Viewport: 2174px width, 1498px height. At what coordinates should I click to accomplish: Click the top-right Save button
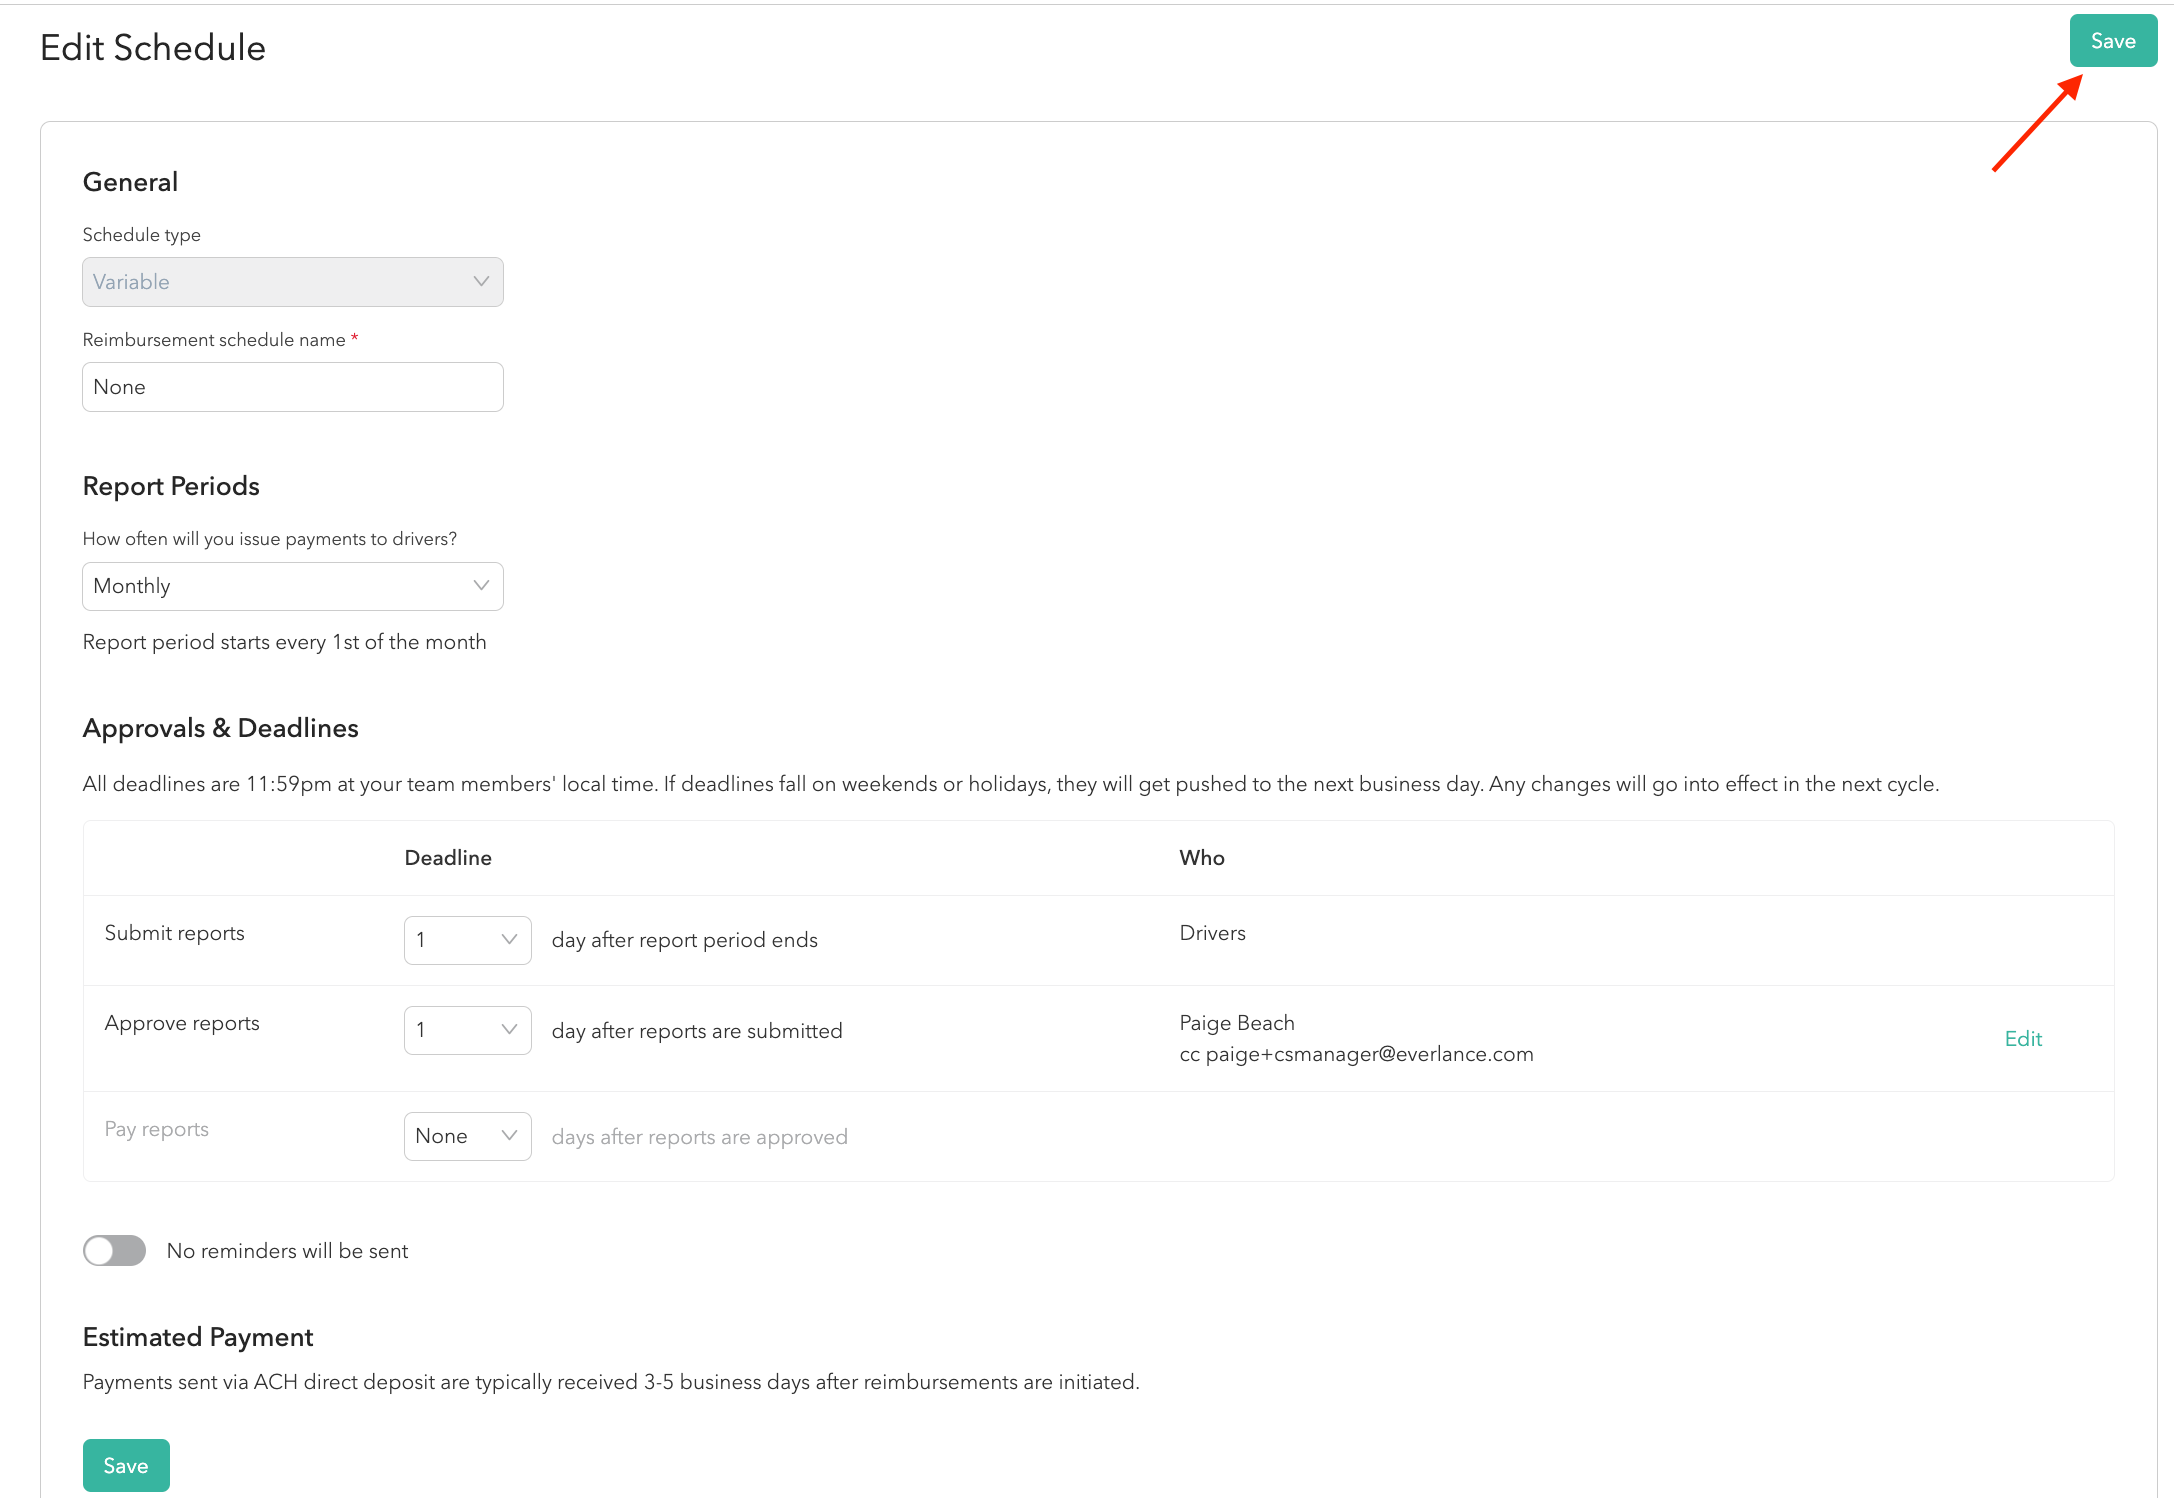(2112, 41)
